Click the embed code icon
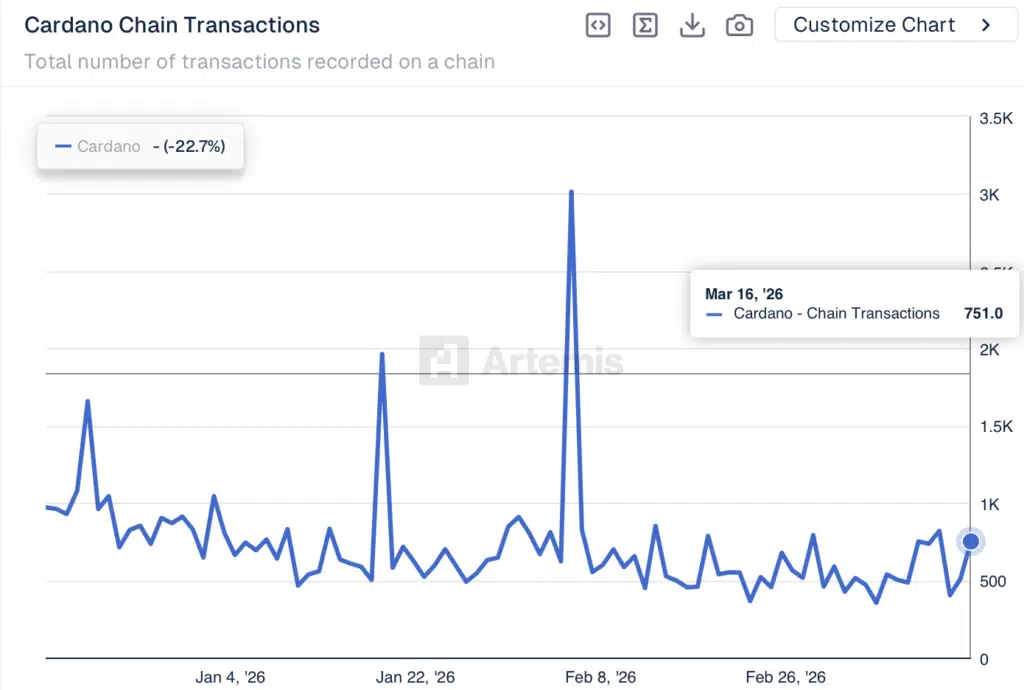This screenshot has height=690, width=1024. click(x=597, y=25)
